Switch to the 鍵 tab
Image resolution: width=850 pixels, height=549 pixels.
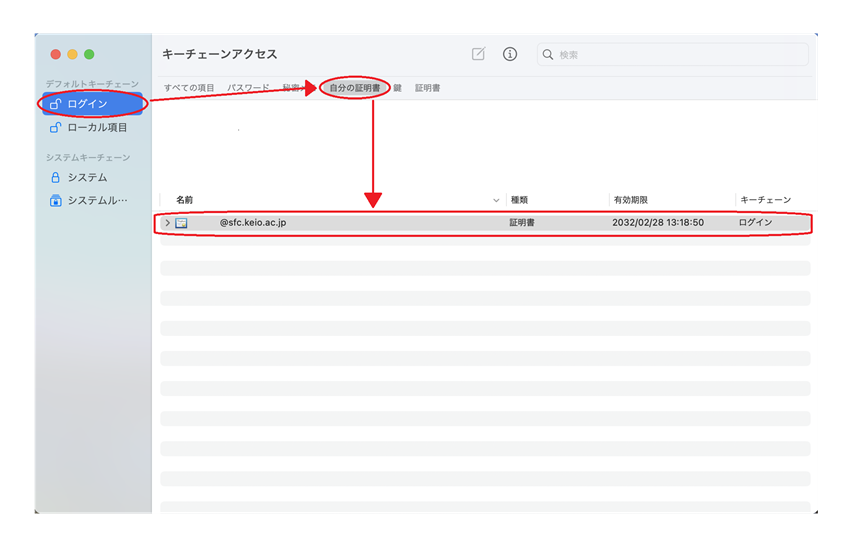[398, 88]
